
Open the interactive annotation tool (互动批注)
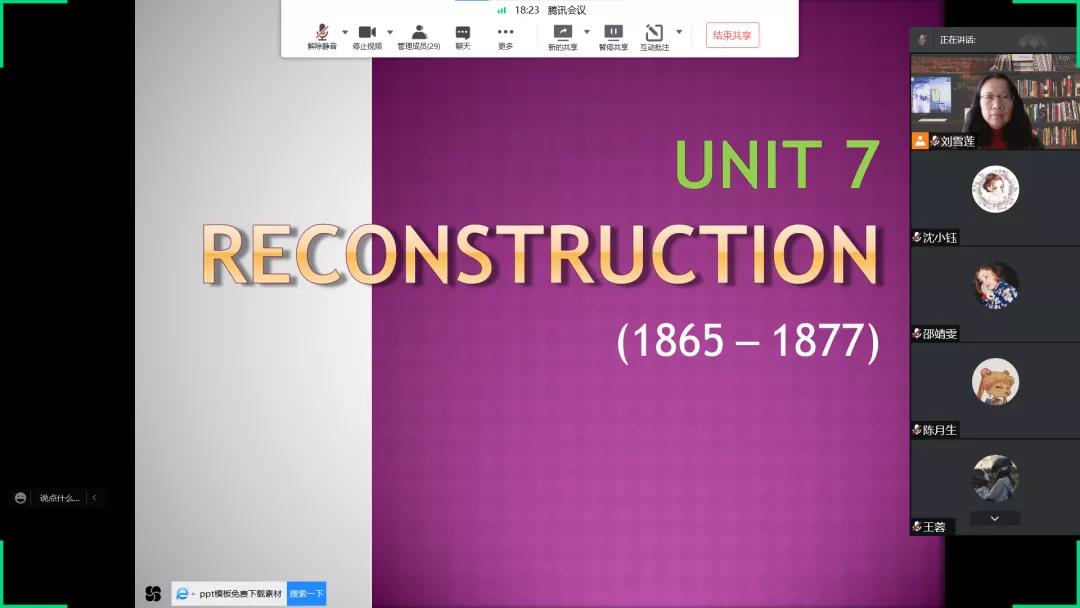click(x=654, y=33)
